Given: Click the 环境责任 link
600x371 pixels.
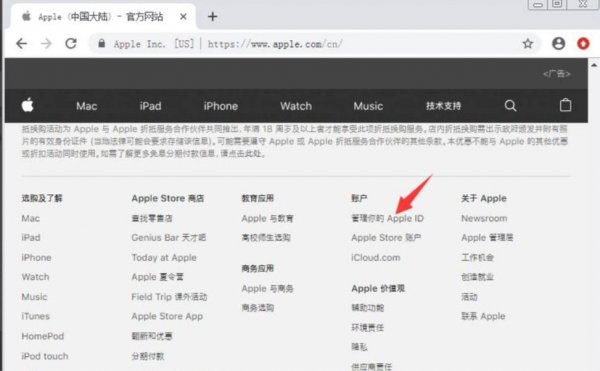Looking at the screenshot, I should click(x=368, y=327).
